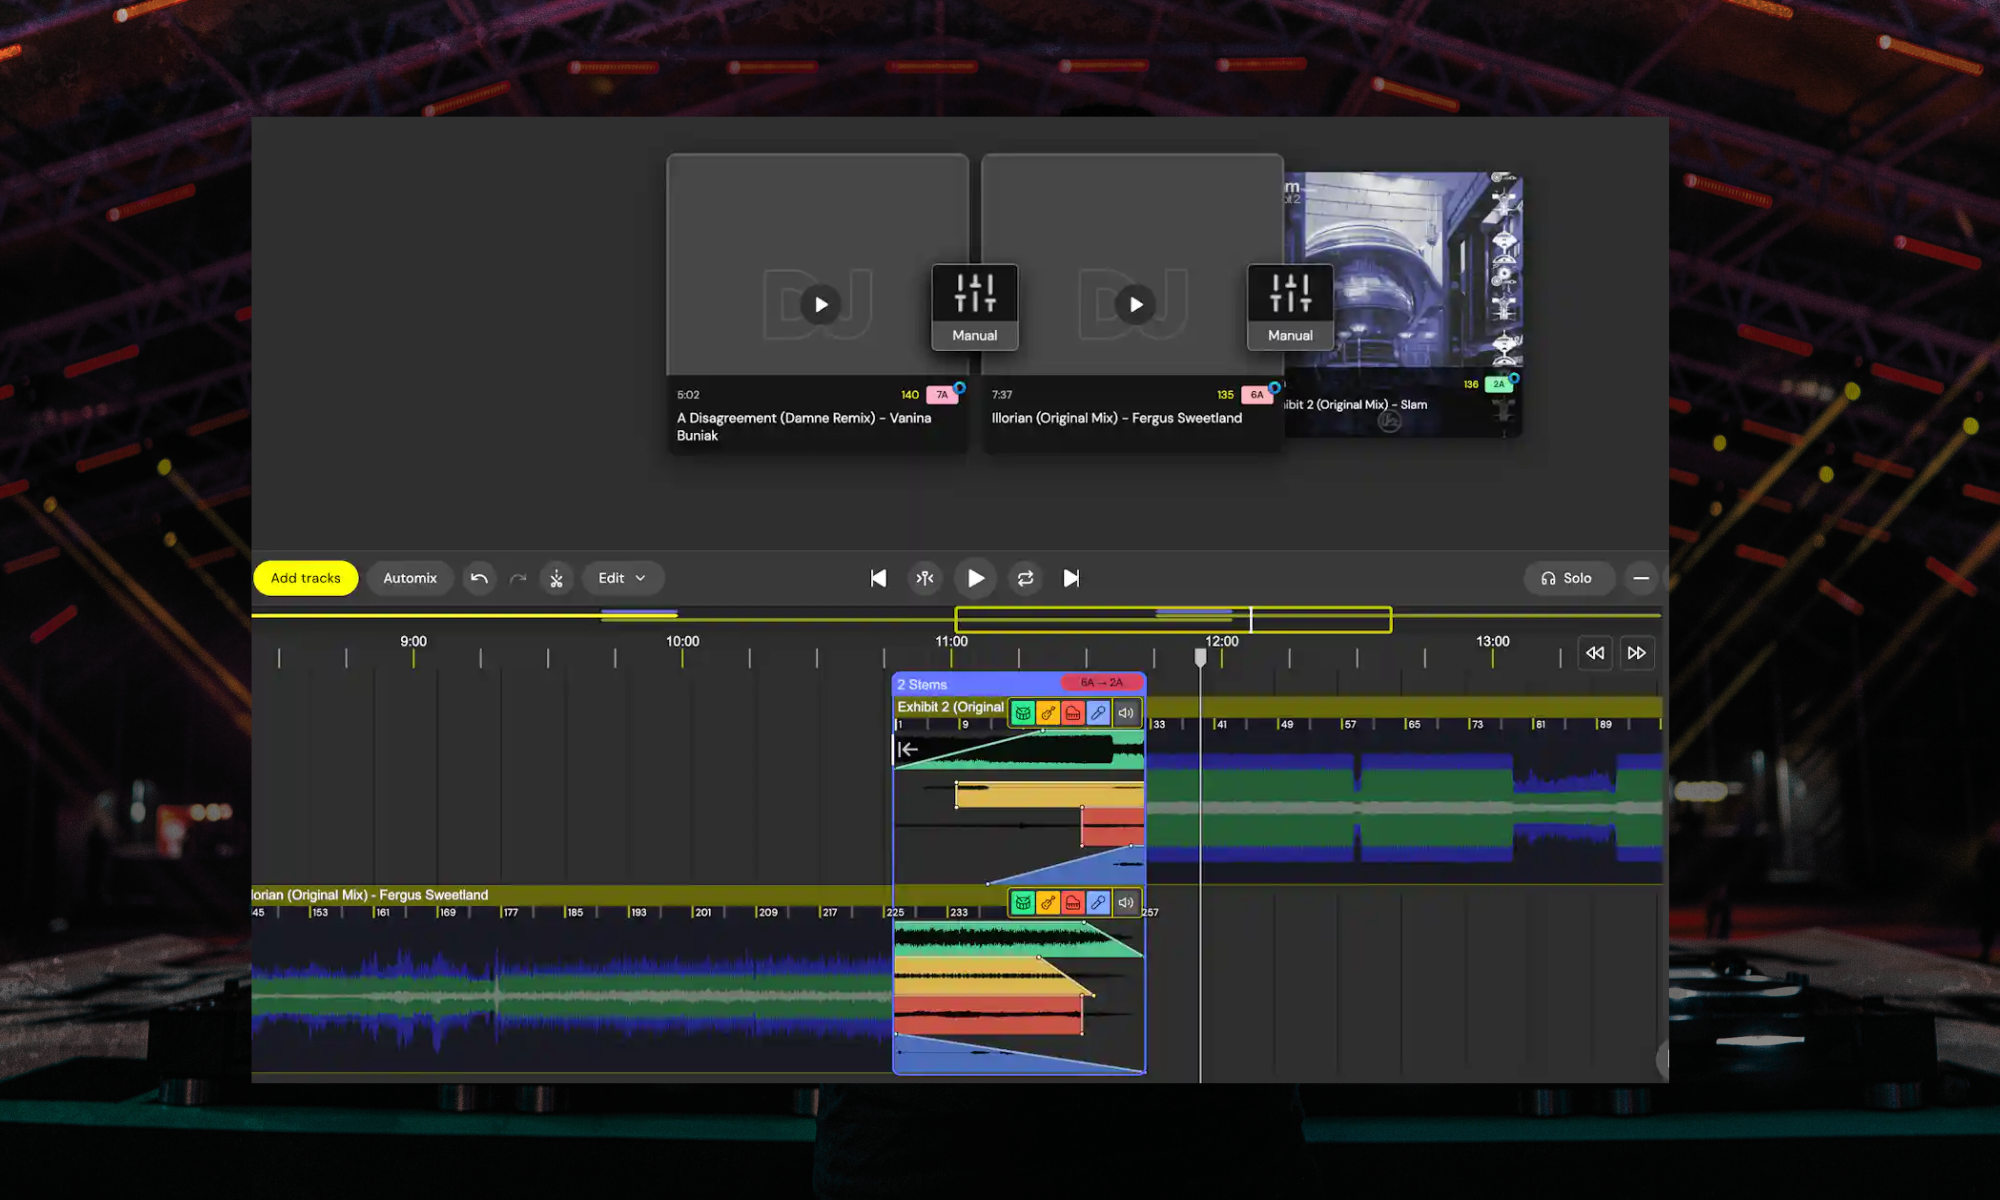Click the Automix button
2000x1200 pixels.
tap(410, 578)
